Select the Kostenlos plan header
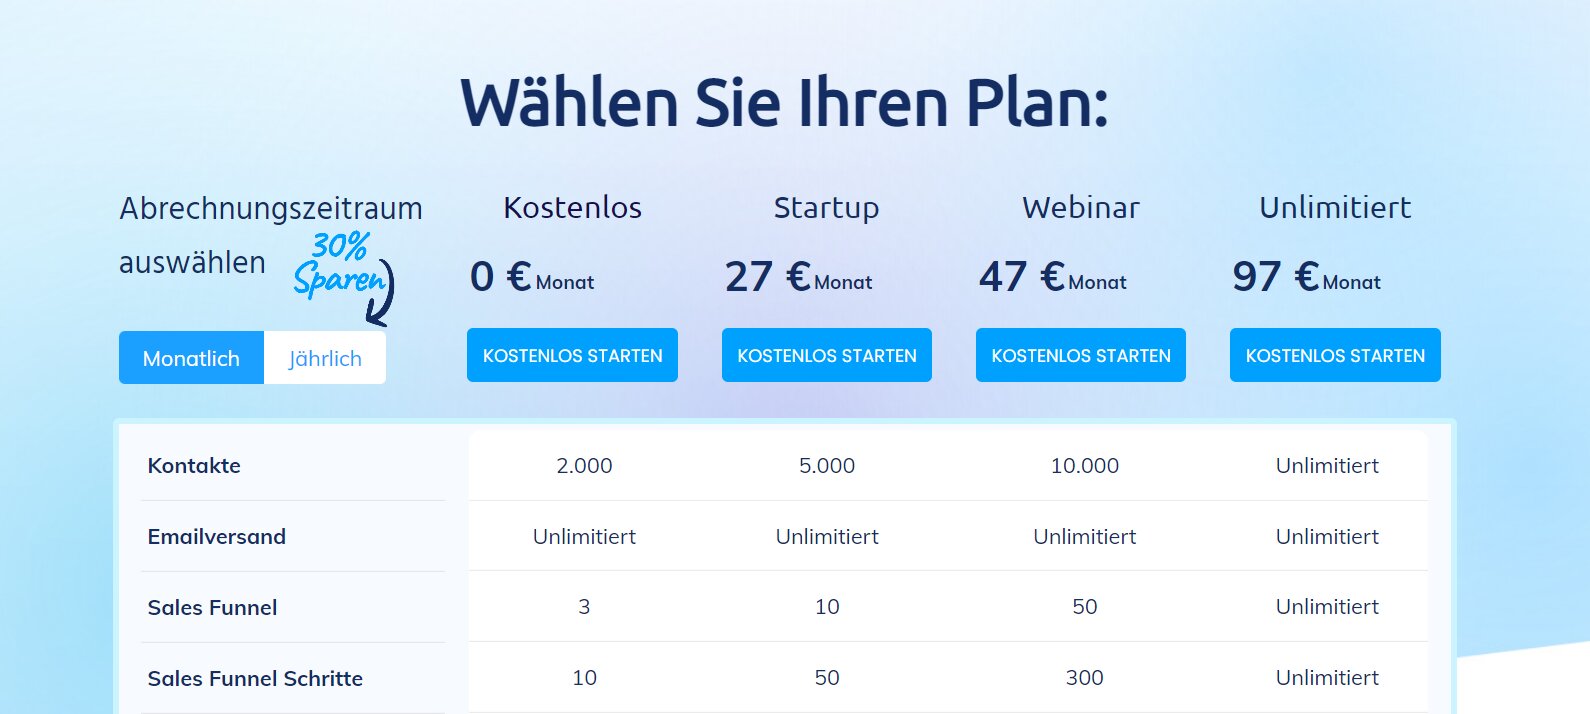The height and width of the screenshot is (714, 1590). tap(571, 208)
